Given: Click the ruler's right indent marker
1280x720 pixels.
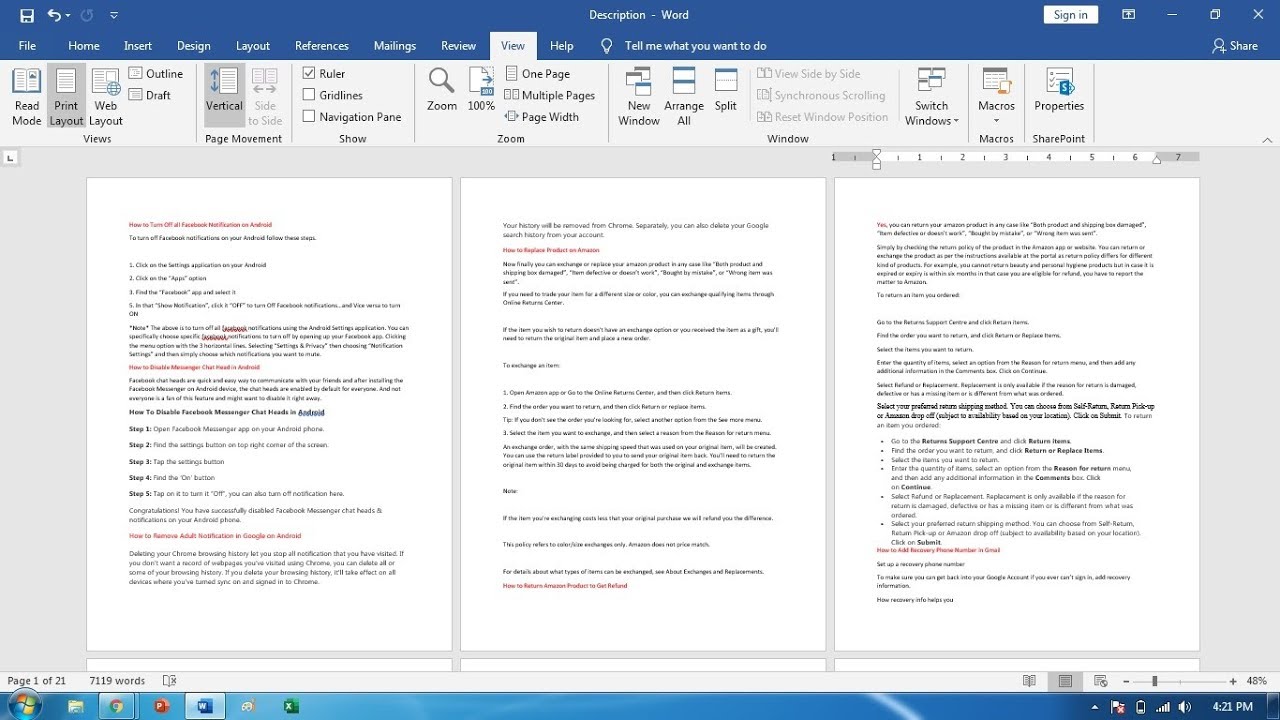Looking at the screenshot, I should tap(1156, 159).
